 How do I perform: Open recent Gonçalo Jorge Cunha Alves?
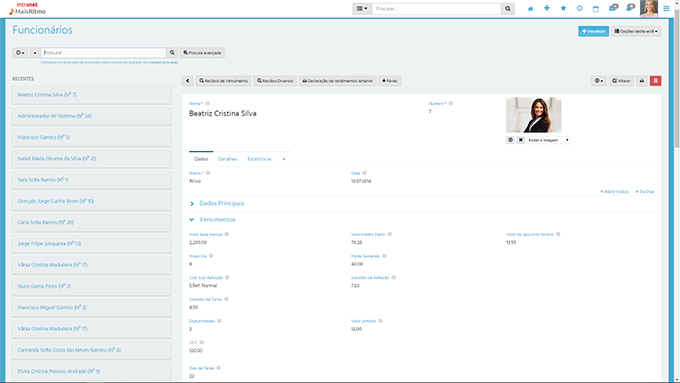pos(92,201)
